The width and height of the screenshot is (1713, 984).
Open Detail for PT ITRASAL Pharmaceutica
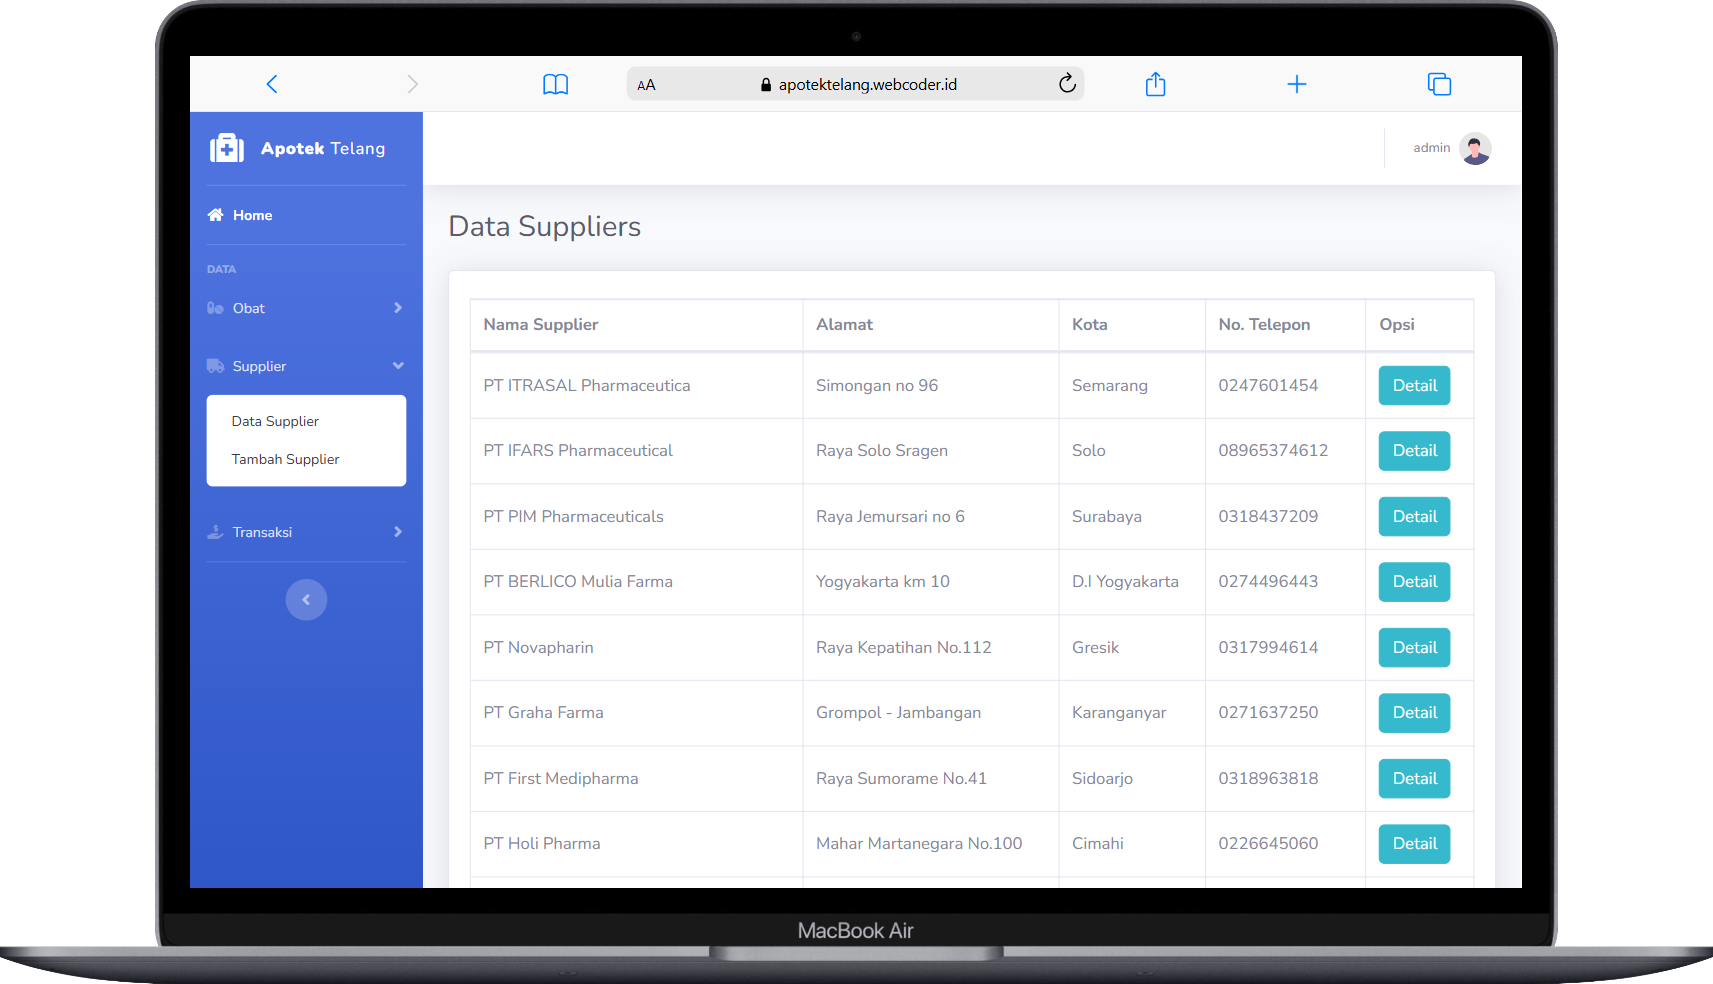tap(1414, 385)
